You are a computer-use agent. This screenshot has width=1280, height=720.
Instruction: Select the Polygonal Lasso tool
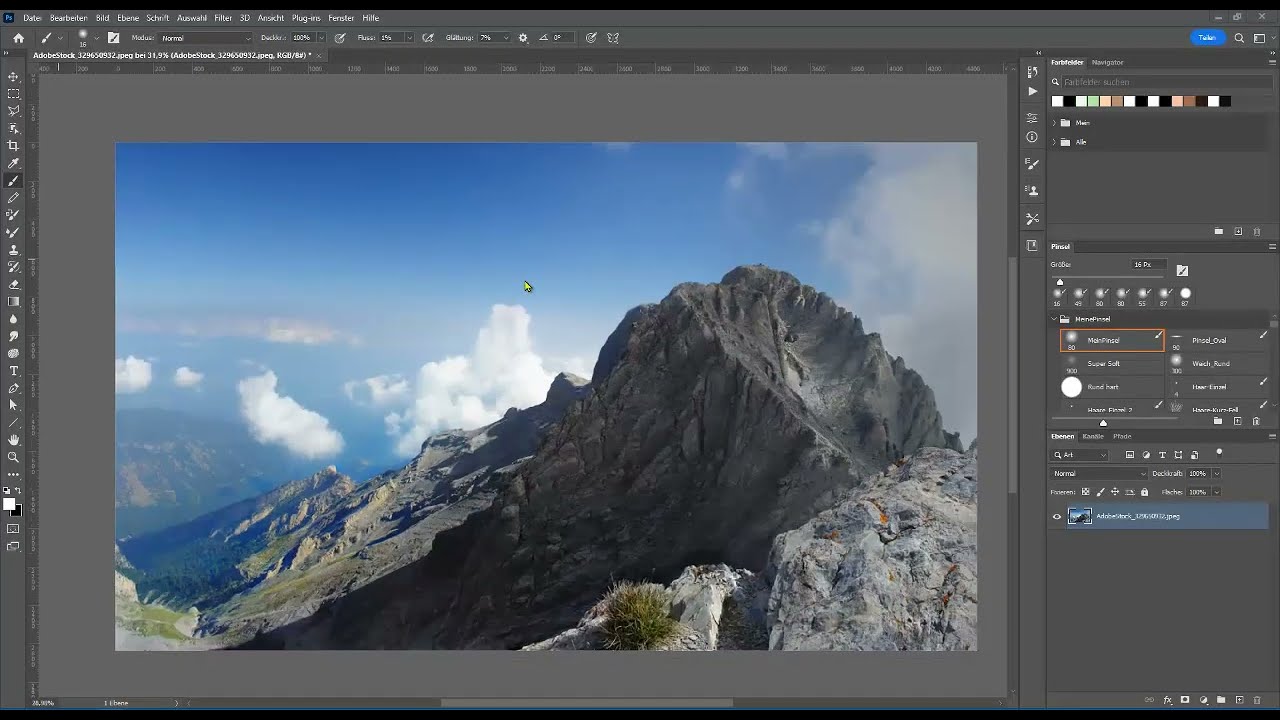(x=13, y=111)
